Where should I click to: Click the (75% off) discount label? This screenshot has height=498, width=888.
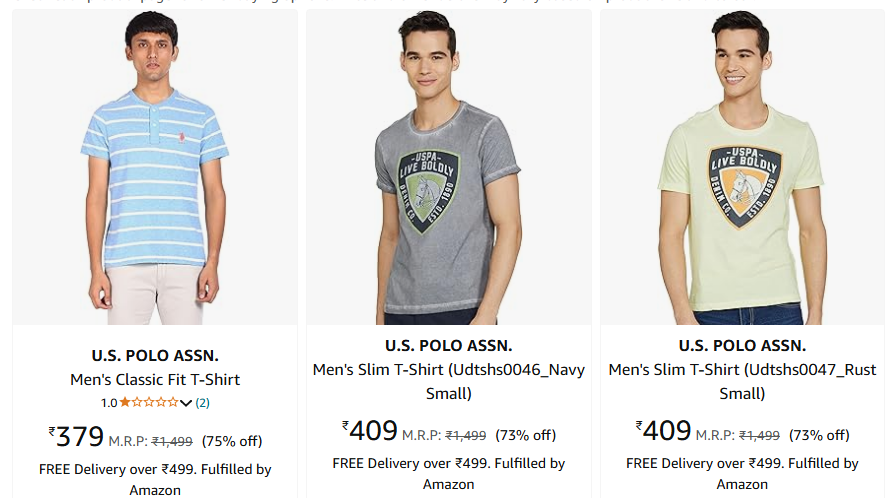pos(232,441)
